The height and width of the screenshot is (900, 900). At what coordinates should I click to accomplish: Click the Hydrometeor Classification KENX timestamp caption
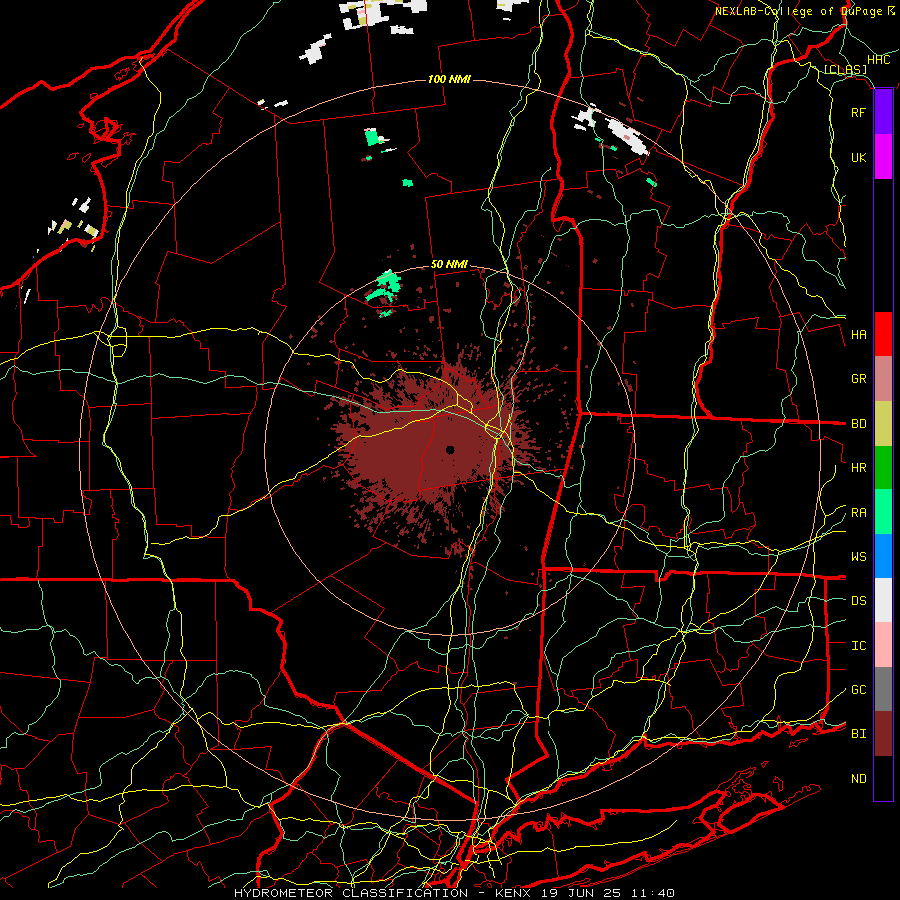coord(454,893)
